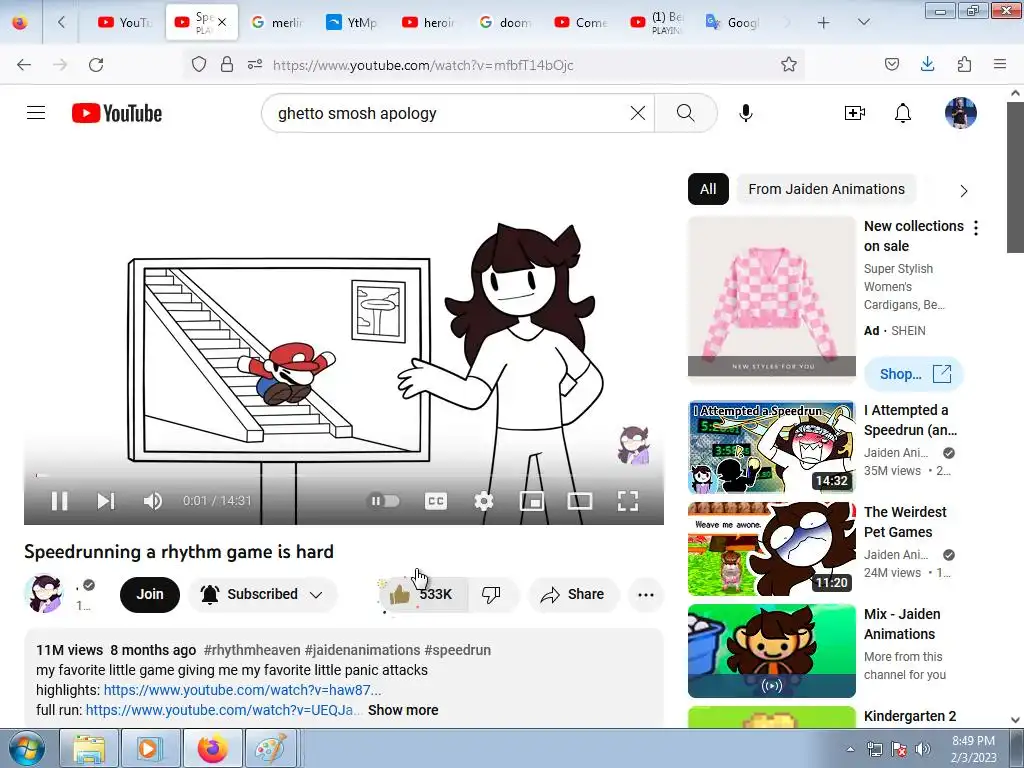The width and height of the screenshot is (1024, 768).
Task: Open I Attempted a Speedrun thumbnail
Action: click(x=771, y=447)
